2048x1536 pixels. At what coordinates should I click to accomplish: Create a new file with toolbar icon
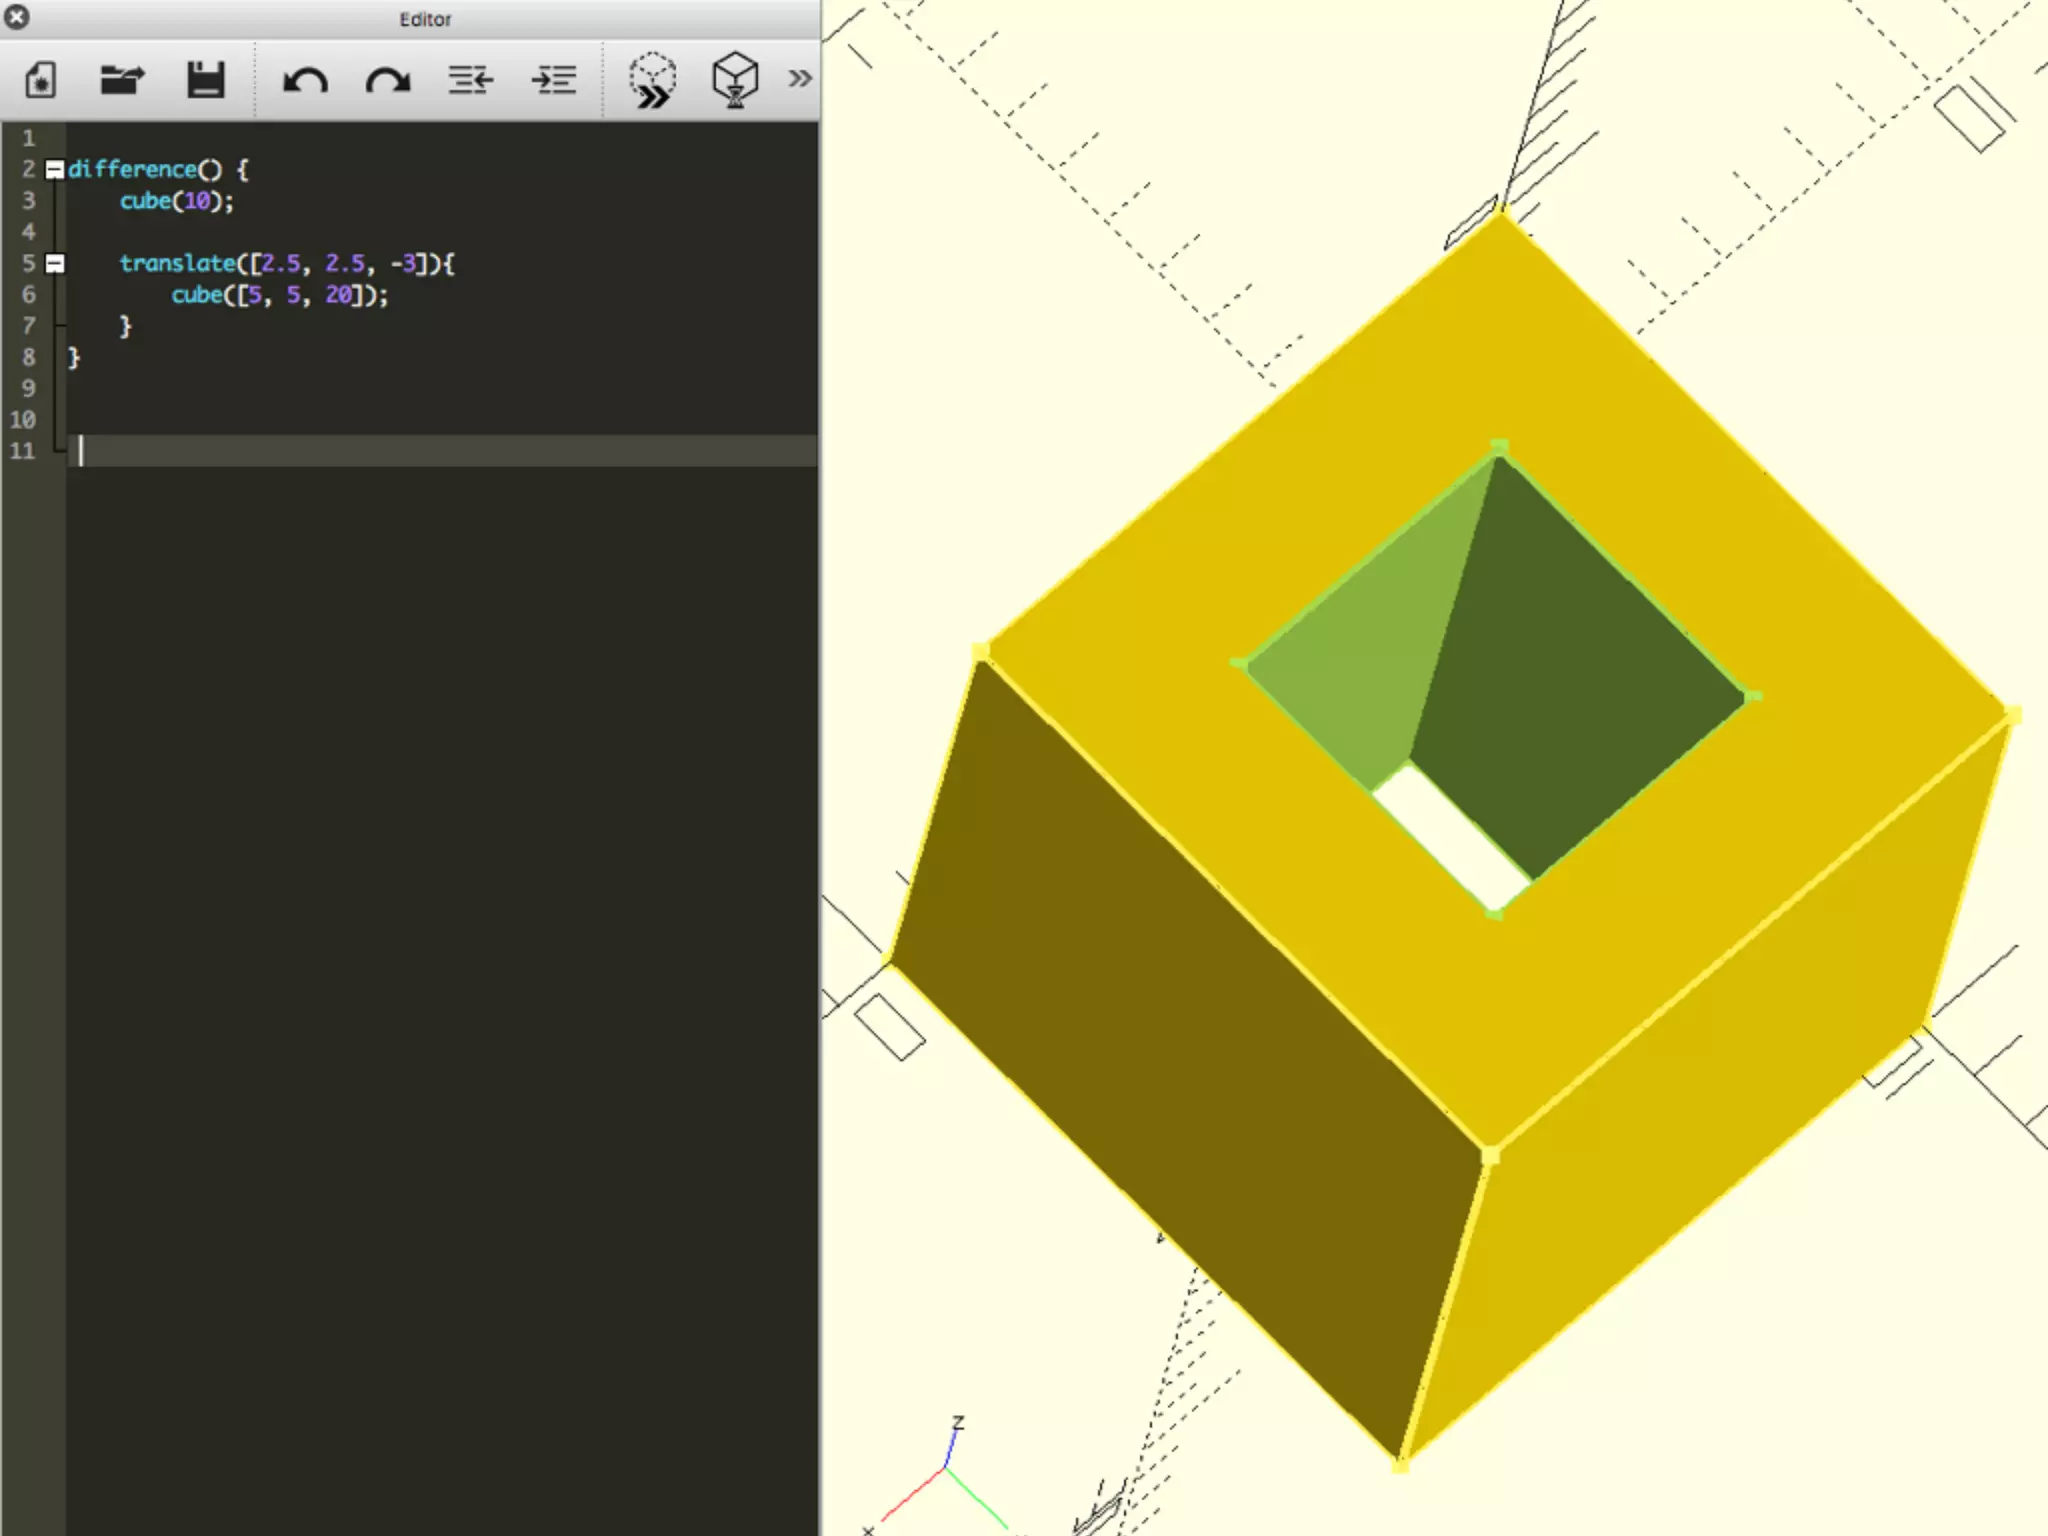point(40,80)
